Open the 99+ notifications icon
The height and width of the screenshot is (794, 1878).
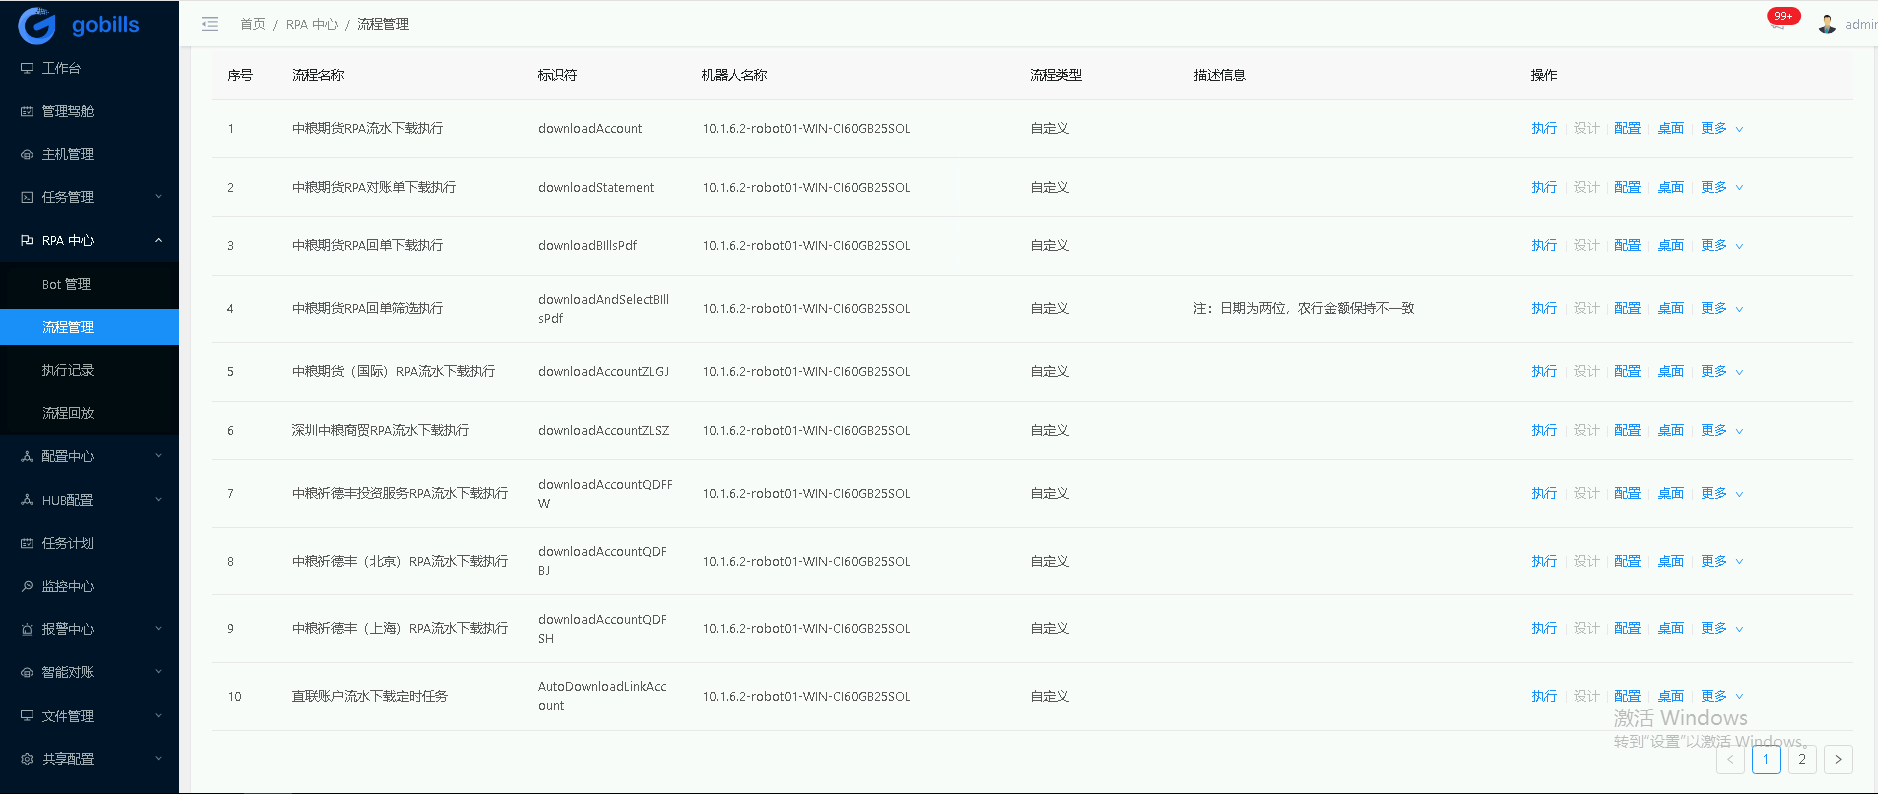tap(1779, 20)
